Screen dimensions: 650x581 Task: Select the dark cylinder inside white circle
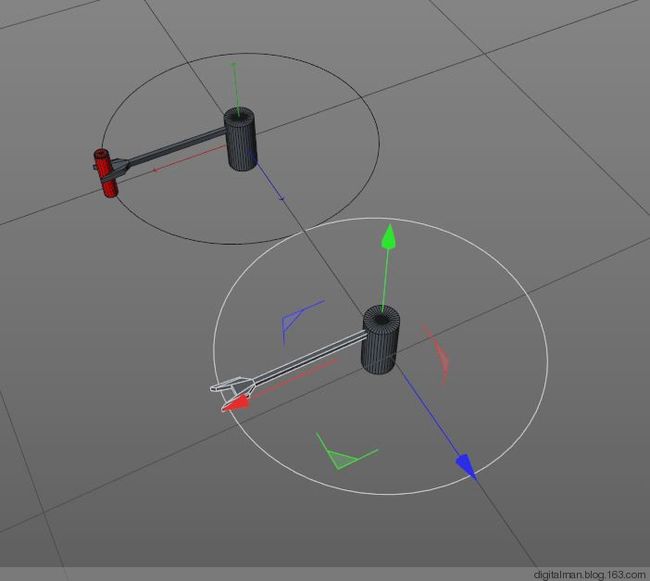[381, 339]
